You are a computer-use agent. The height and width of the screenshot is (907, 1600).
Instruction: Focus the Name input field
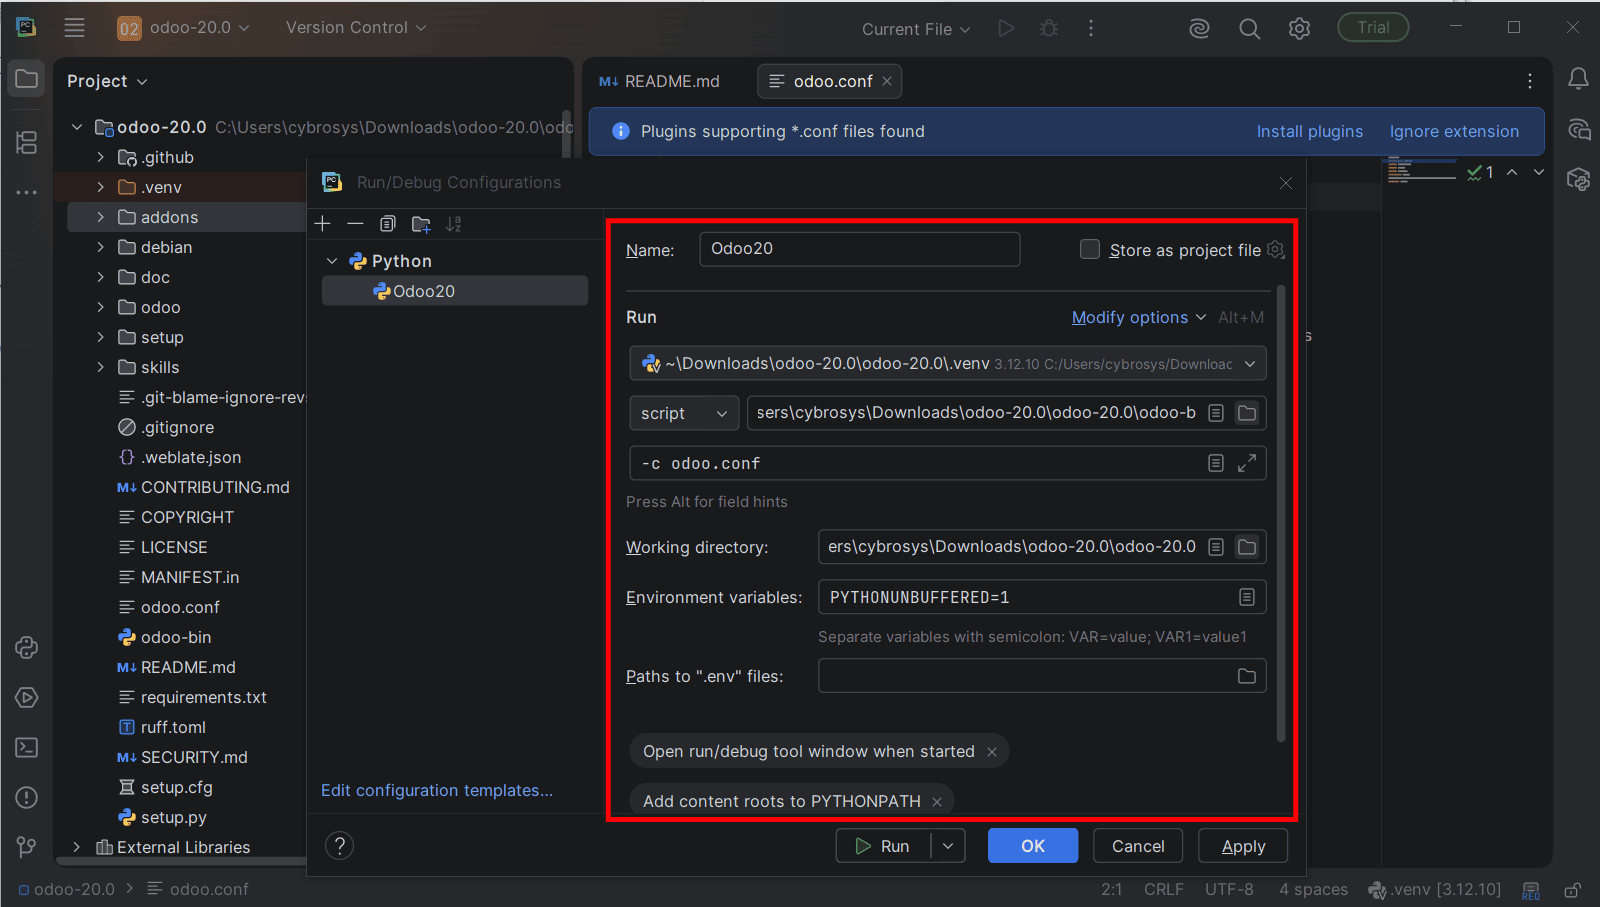tap(860, 249)
